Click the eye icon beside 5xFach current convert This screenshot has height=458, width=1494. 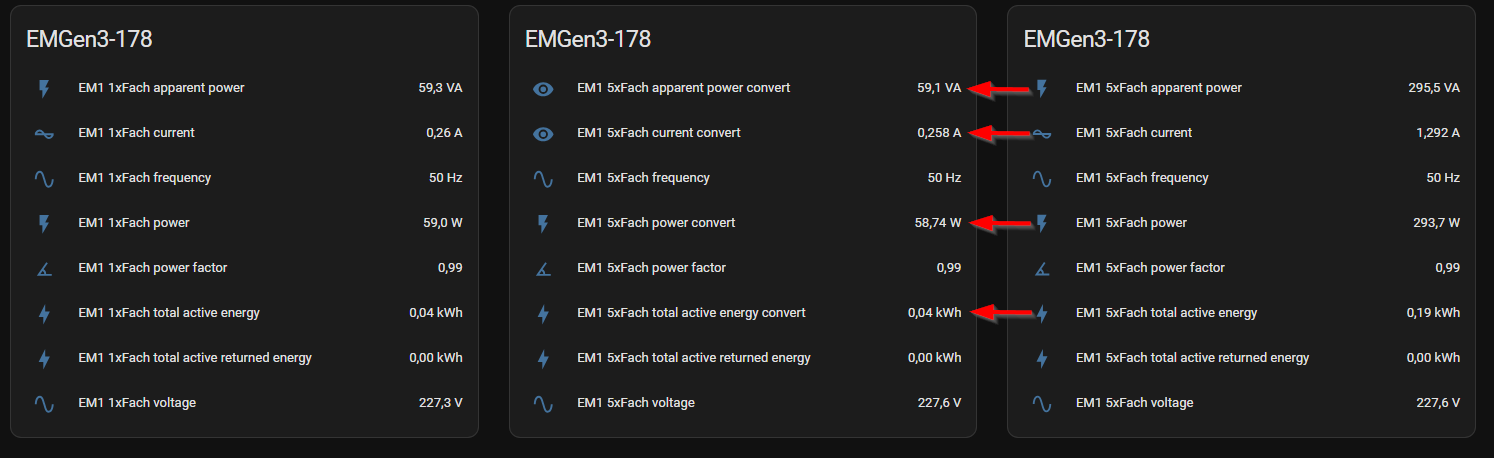coord(543,133)
